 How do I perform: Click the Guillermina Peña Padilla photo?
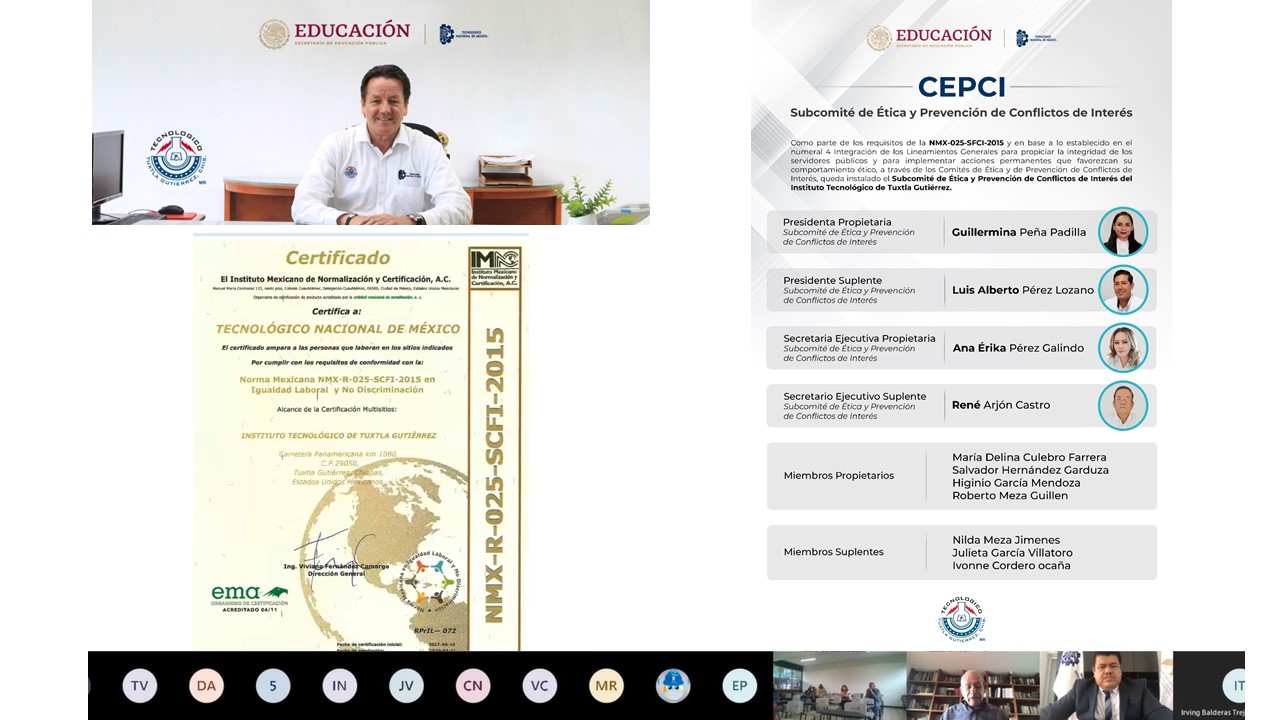pyautogui.click(x=1123, y=232)
